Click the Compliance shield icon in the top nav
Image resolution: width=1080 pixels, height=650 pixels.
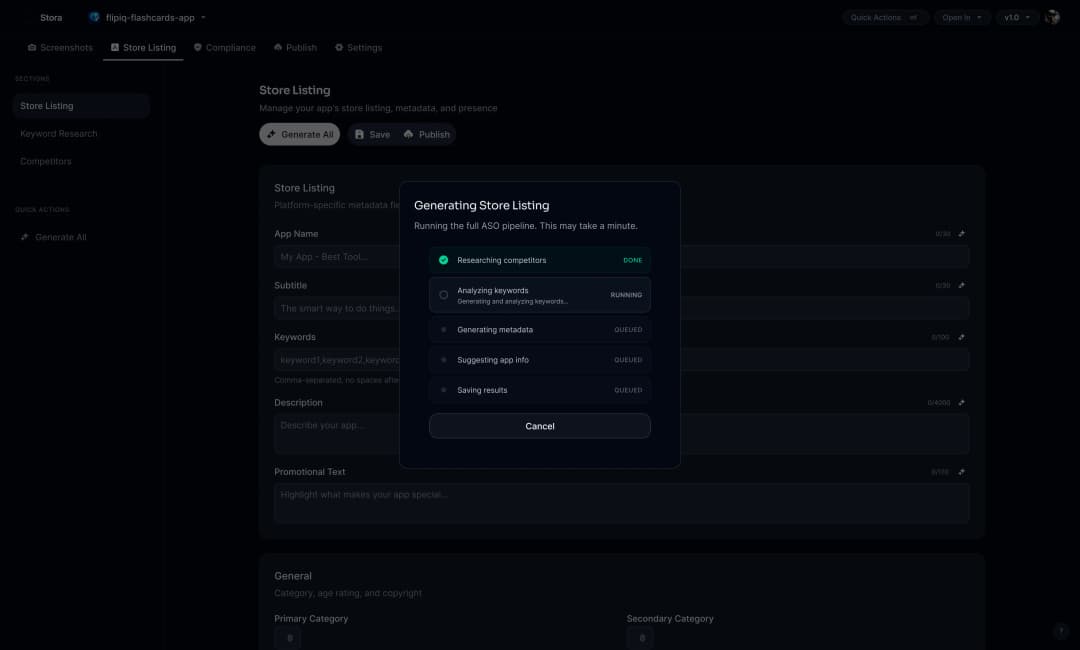point(198,47)
